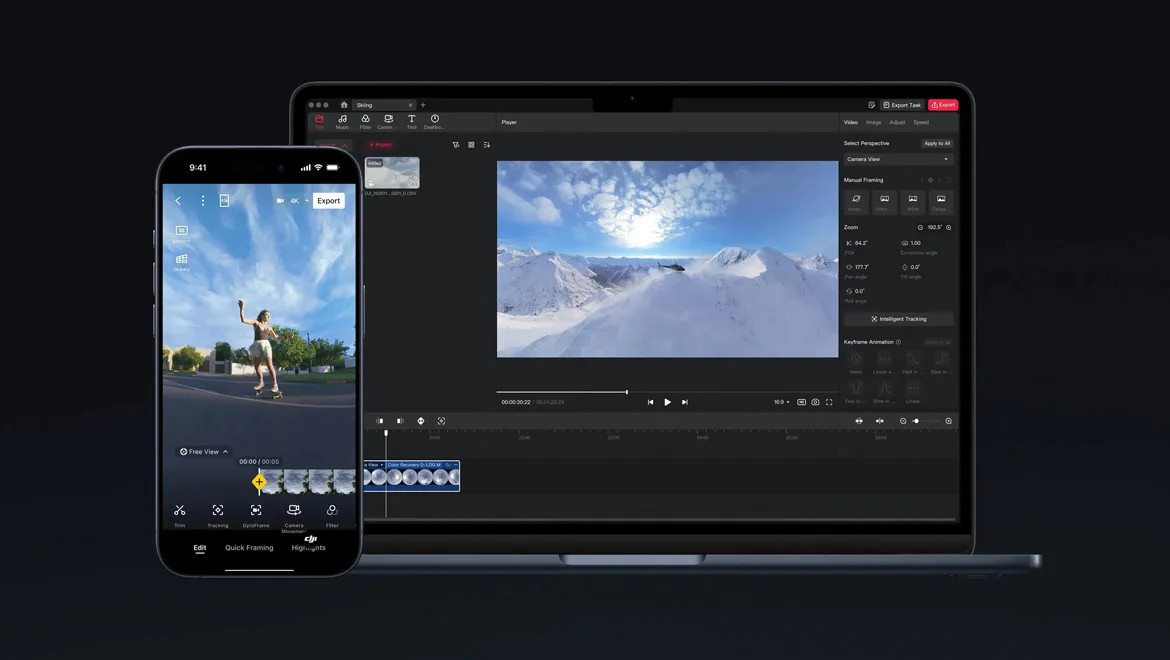Click the sort order icon in the media library

[487, 145]
